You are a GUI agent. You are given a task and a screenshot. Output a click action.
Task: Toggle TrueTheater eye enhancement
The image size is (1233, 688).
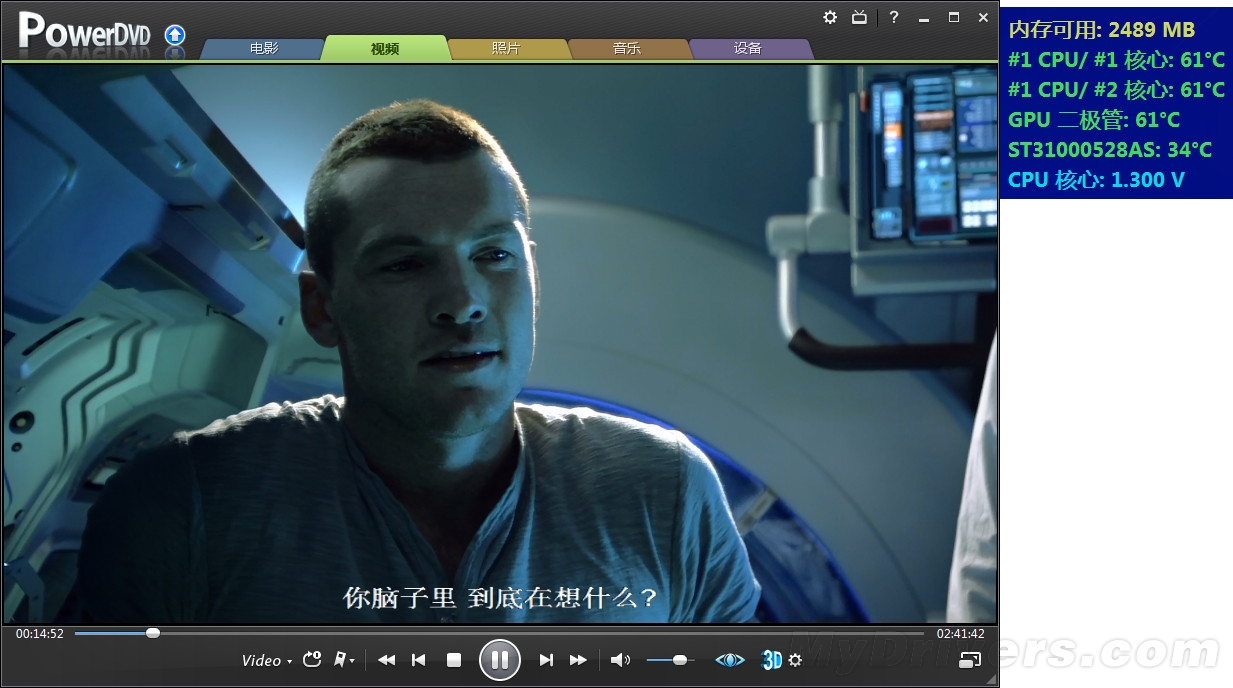point(730,660)
